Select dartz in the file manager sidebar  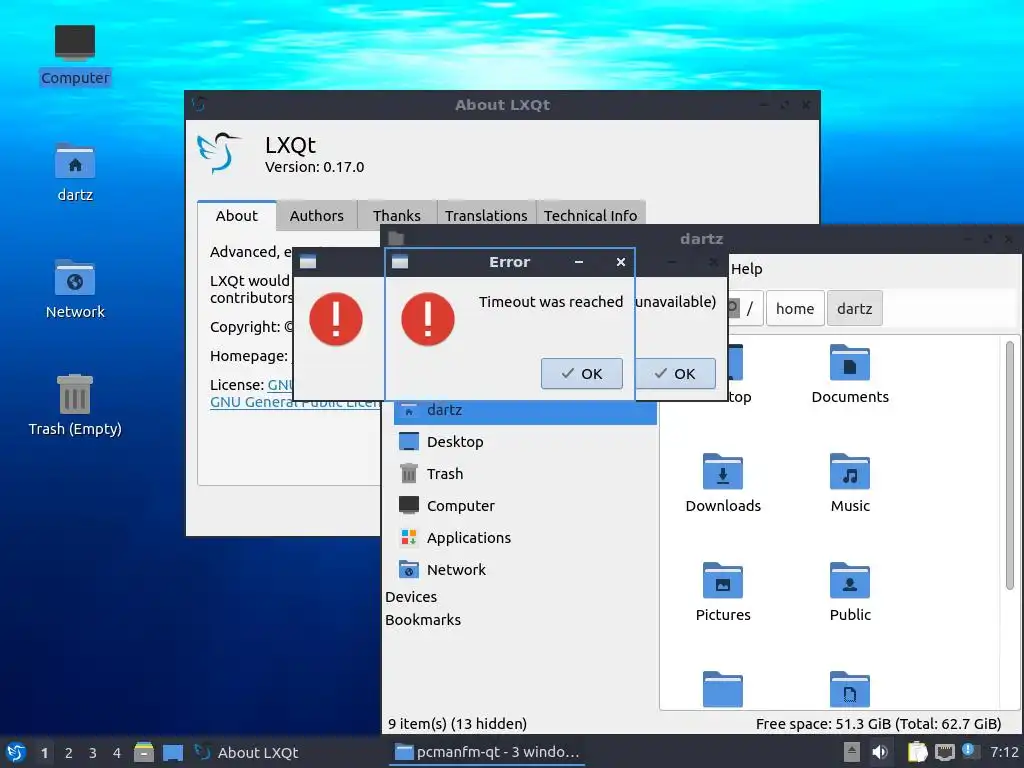tap(525, 410)
